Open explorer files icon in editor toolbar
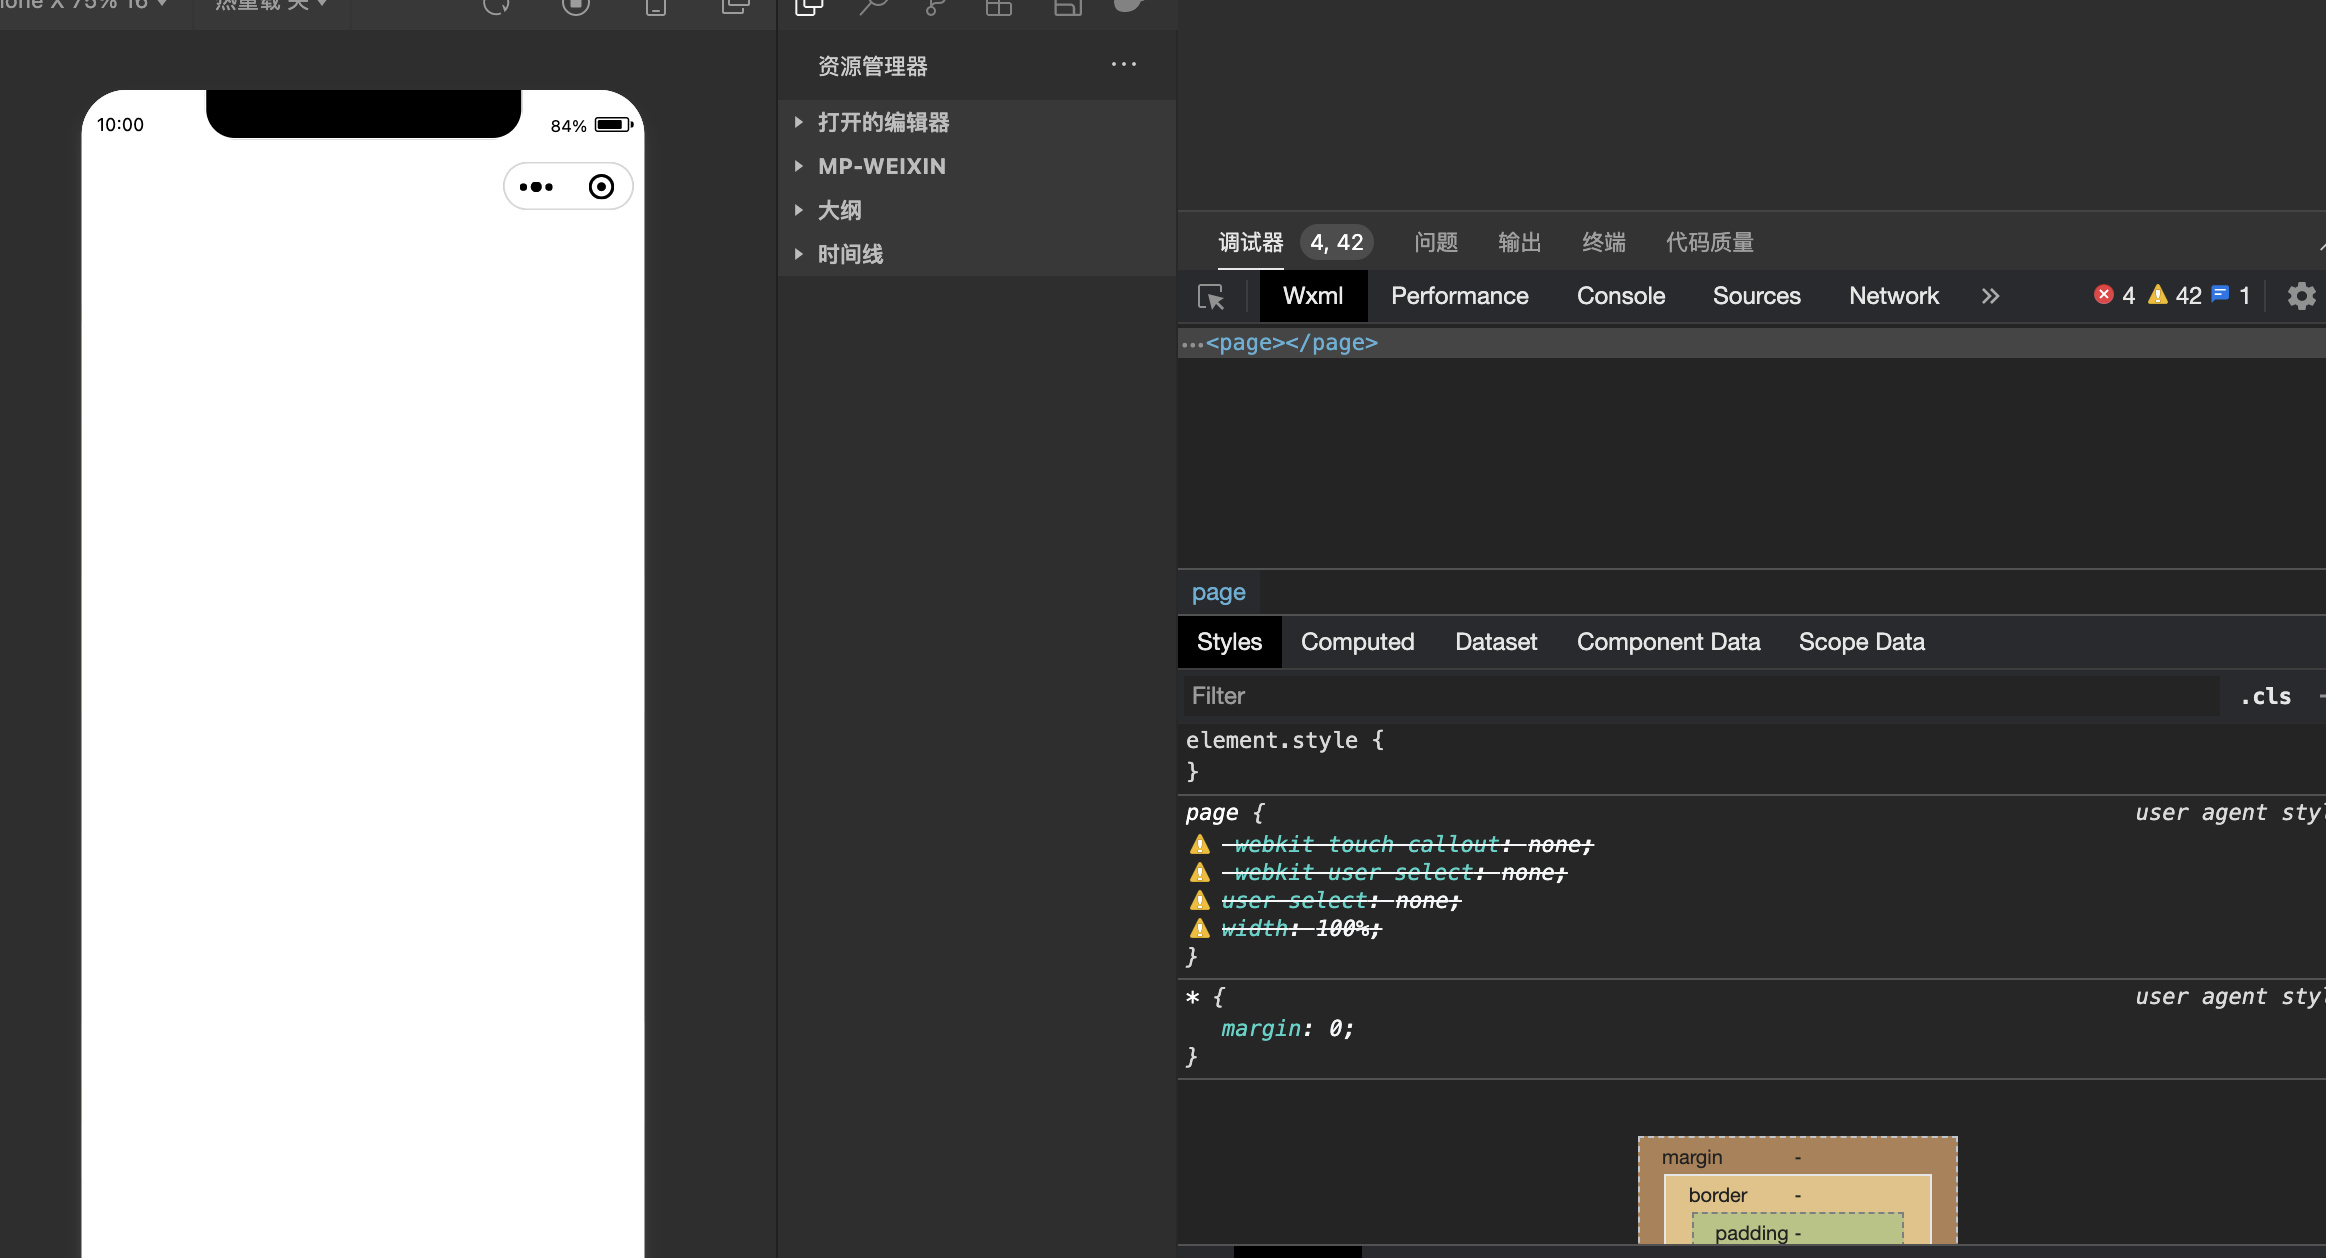The image size is (2326, 1258). pos(809,6)
